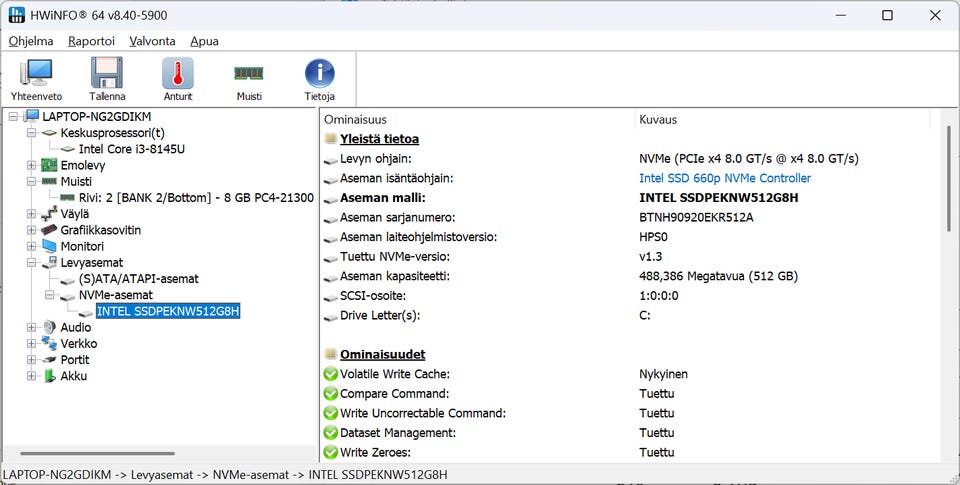Select the Aseman kapasiteetti row label
960x485 pixels.
point(395,276)
